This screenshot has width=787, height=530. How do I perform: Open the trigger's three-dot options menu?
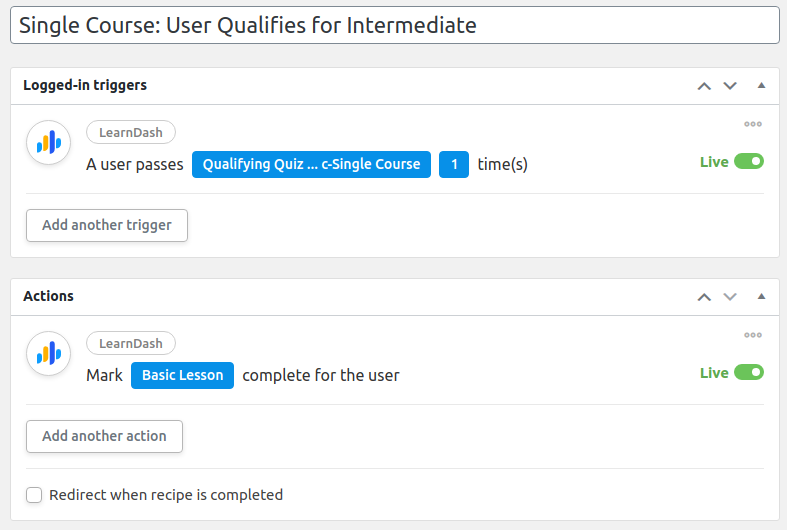click(753, 124)
